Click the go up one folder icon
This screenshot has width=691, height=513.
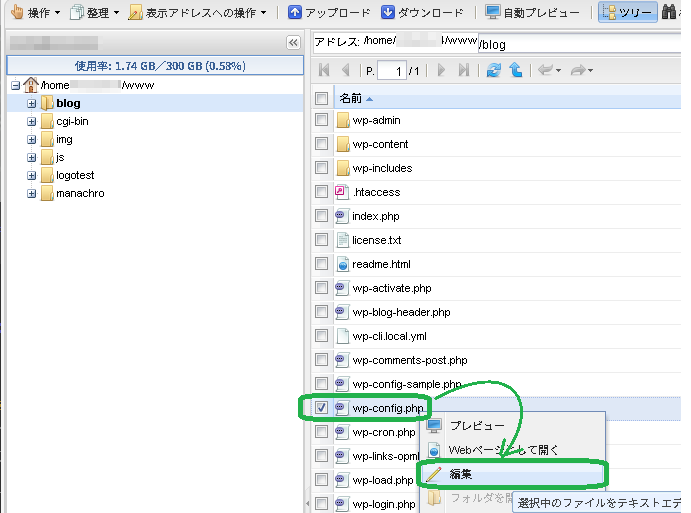515,70
